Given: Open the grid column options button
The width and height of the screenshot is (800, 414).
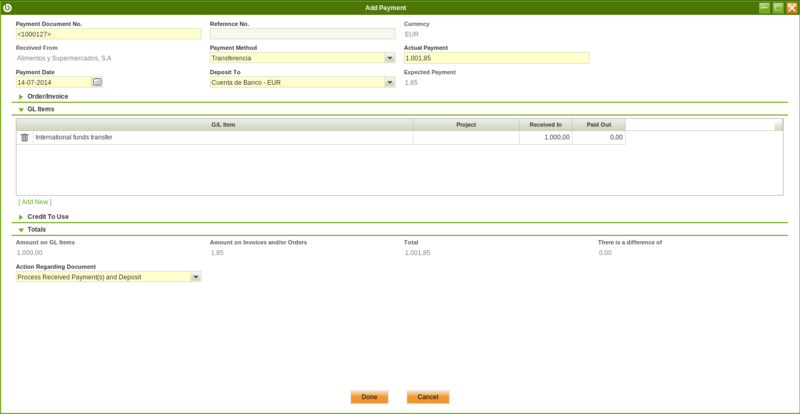Looking at the screenshot, I should 778,125.
